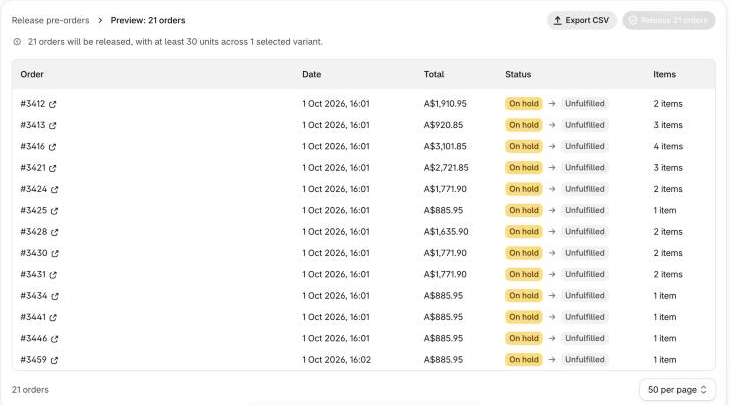Click On hold badge for order #3428

tap(524, 232)
